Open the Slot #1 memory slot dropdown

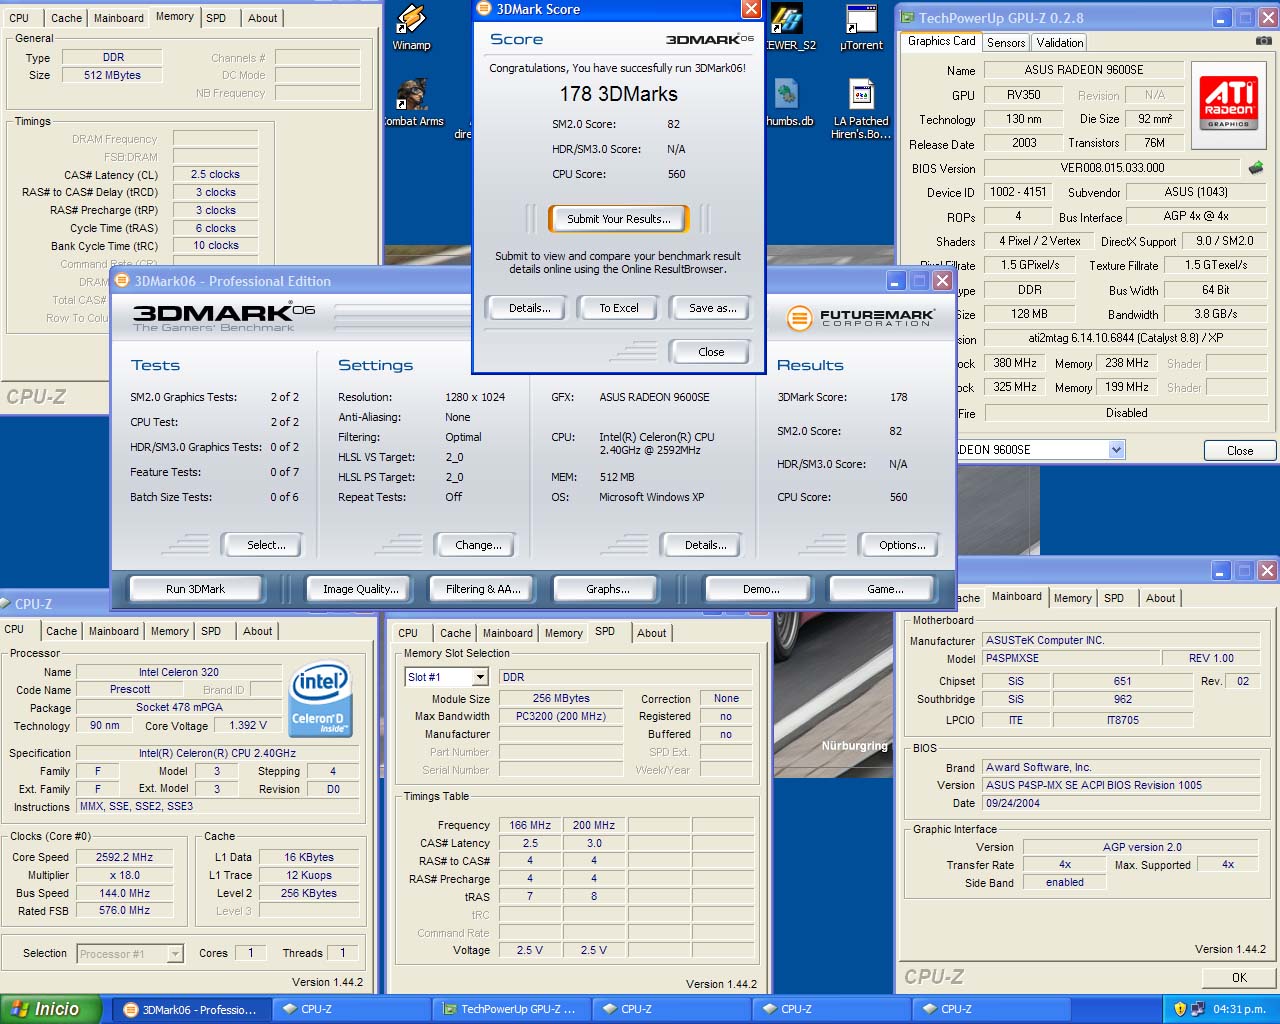tap(480, 677)
